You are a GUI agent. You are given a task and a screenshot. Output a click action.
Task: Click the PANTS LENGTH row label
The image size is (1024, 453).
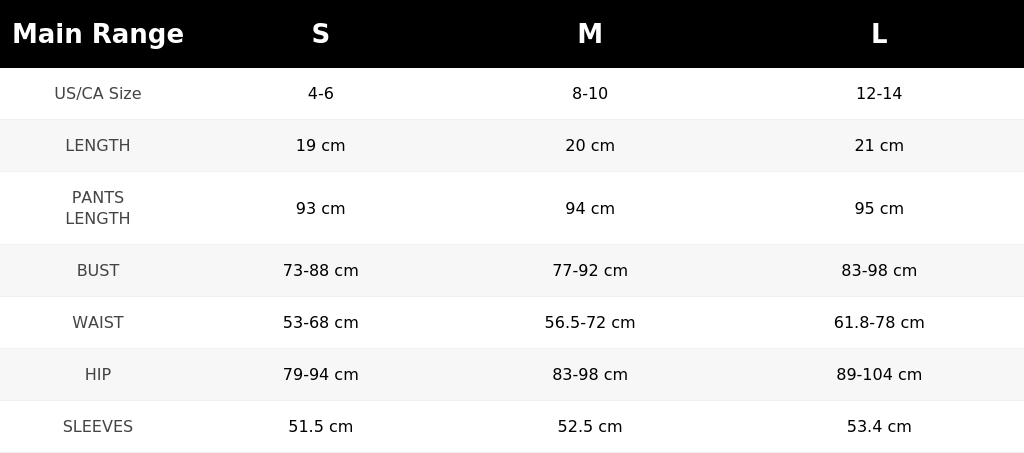click(98, 208)
